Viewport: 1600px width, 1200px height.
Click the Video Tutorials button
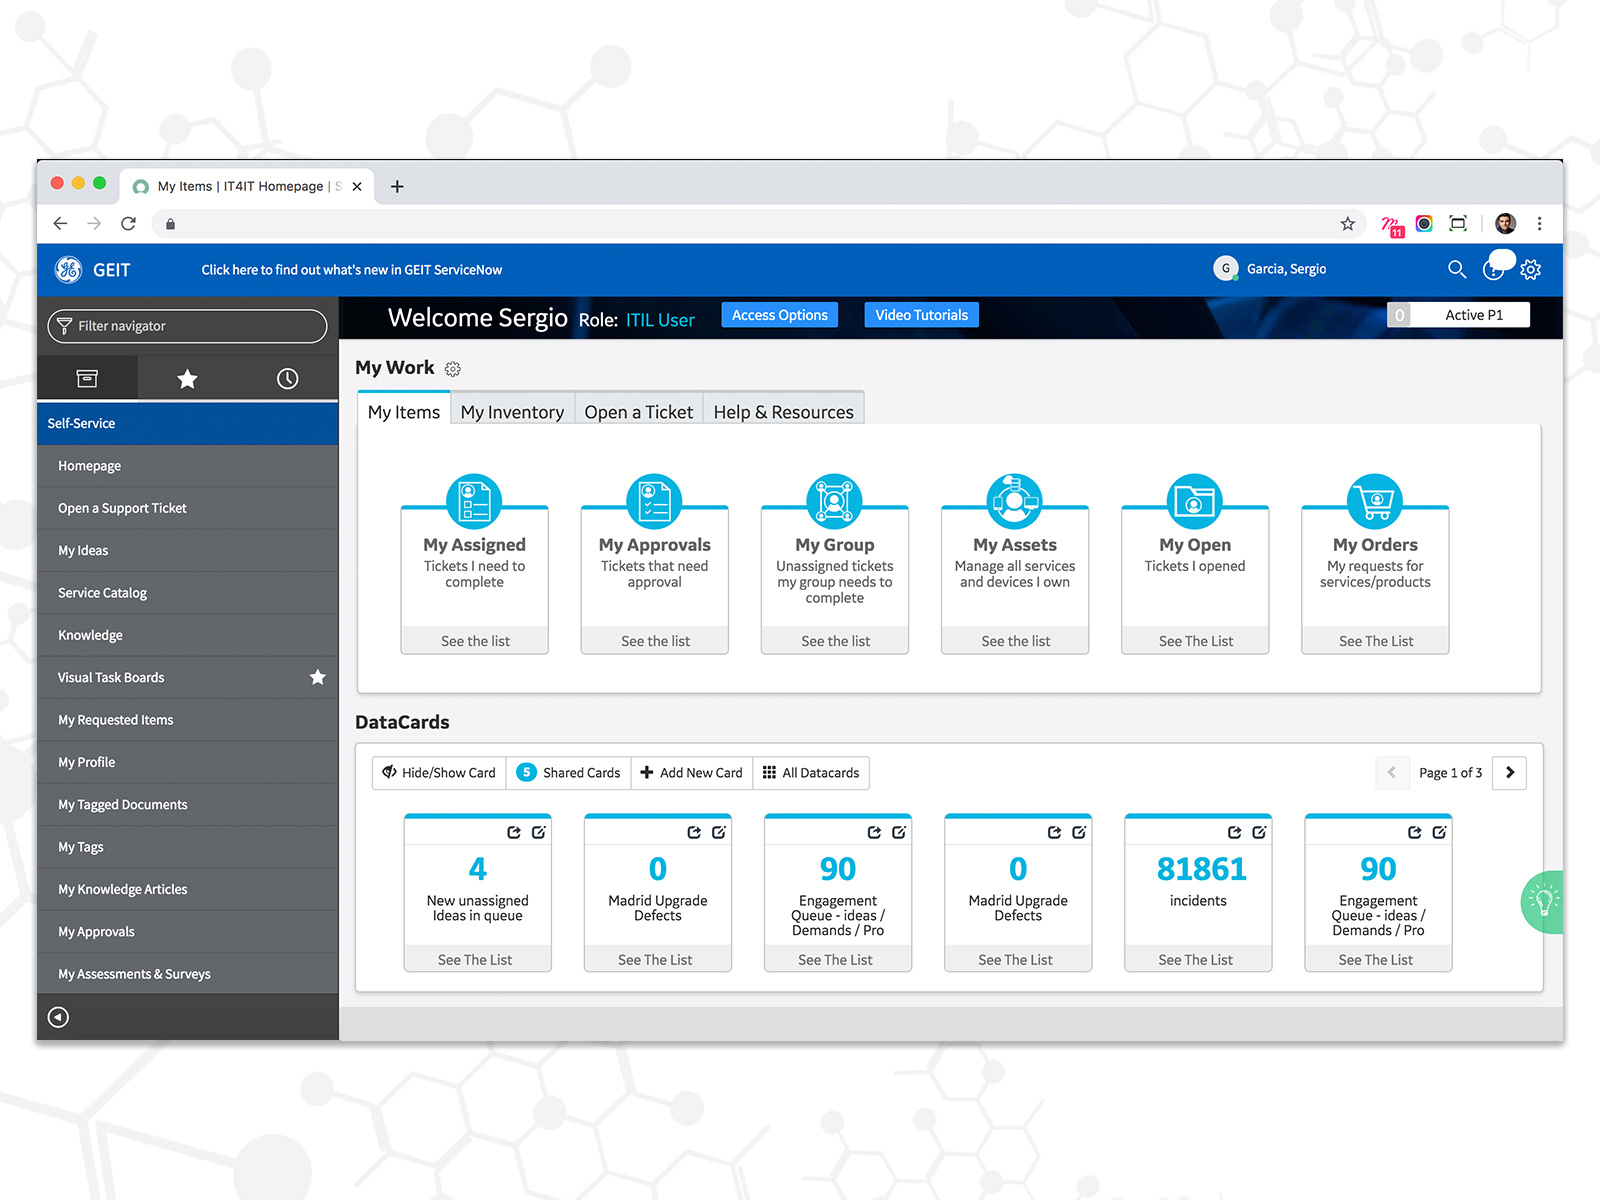coord(921,315)
